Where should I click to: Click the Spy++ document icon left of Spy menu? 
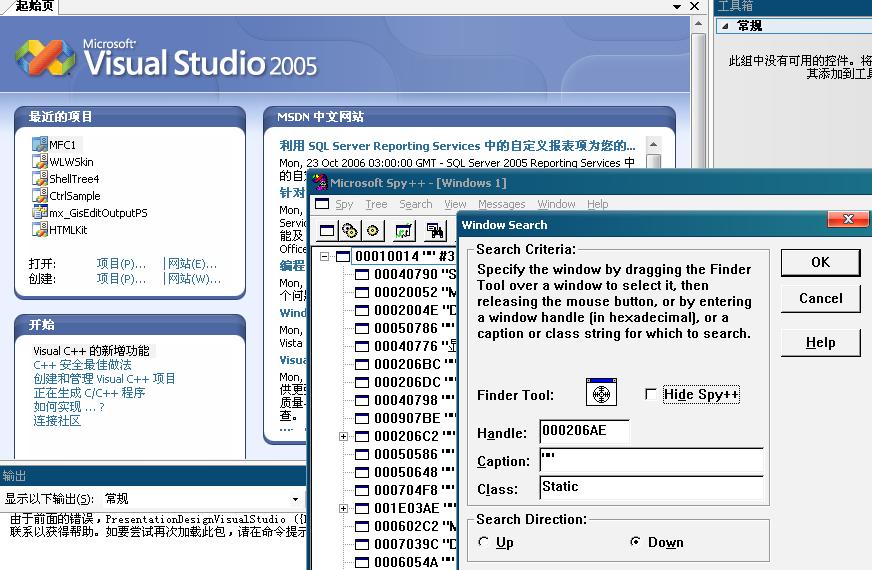pyautogui.click(x=321, y=204)
